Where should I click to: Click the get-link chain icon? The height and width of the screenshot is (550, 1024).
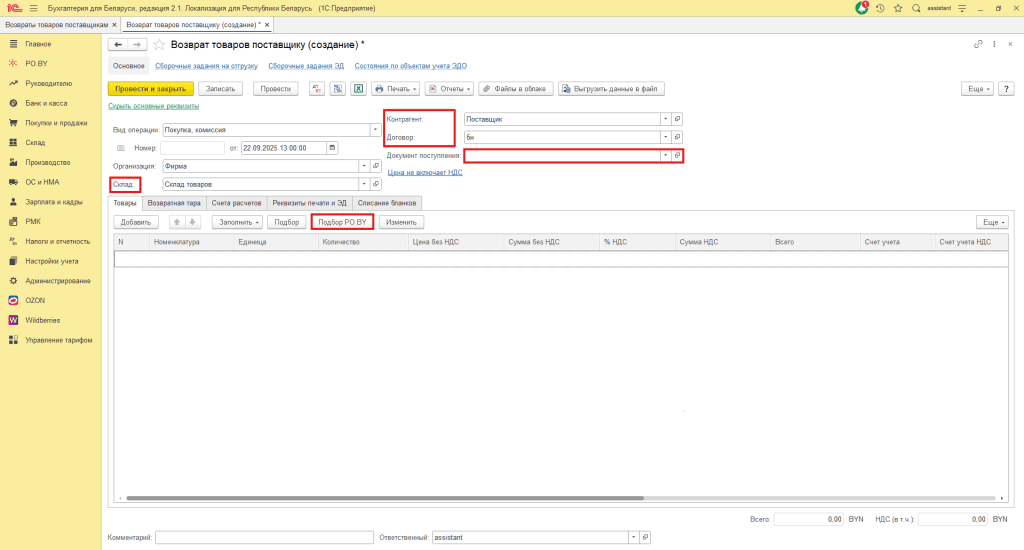coord(978,45)
